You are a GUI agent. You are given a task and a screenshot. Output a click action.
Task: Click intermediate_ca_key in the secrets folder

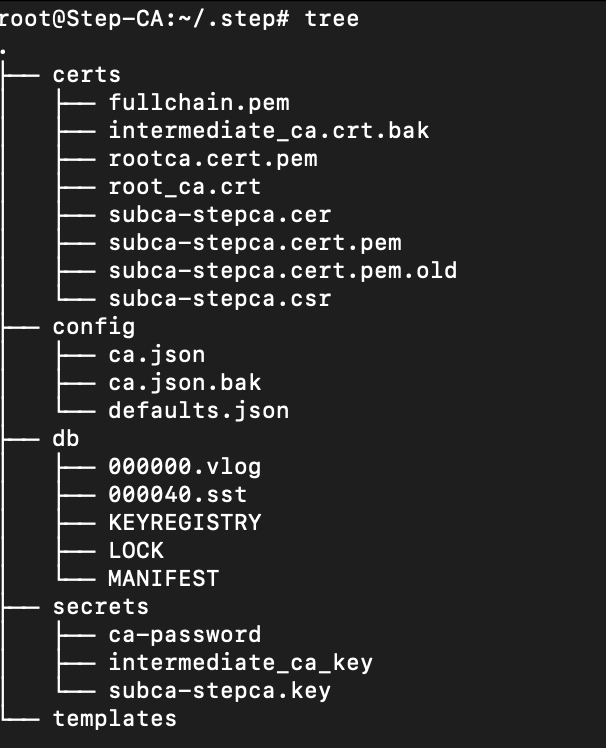pos(241,662)
